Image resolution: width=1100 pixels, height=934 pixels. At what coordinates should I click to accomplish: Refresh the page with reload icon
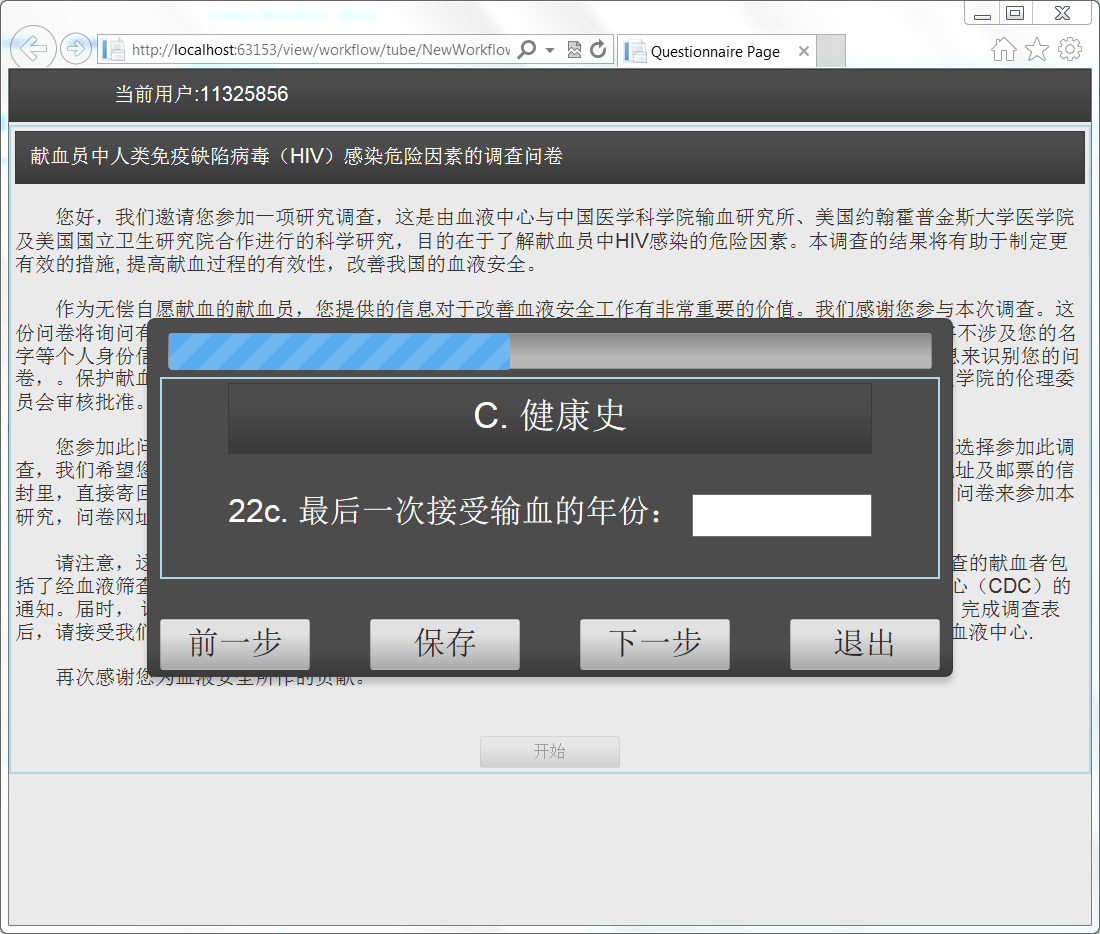[598, 49]
